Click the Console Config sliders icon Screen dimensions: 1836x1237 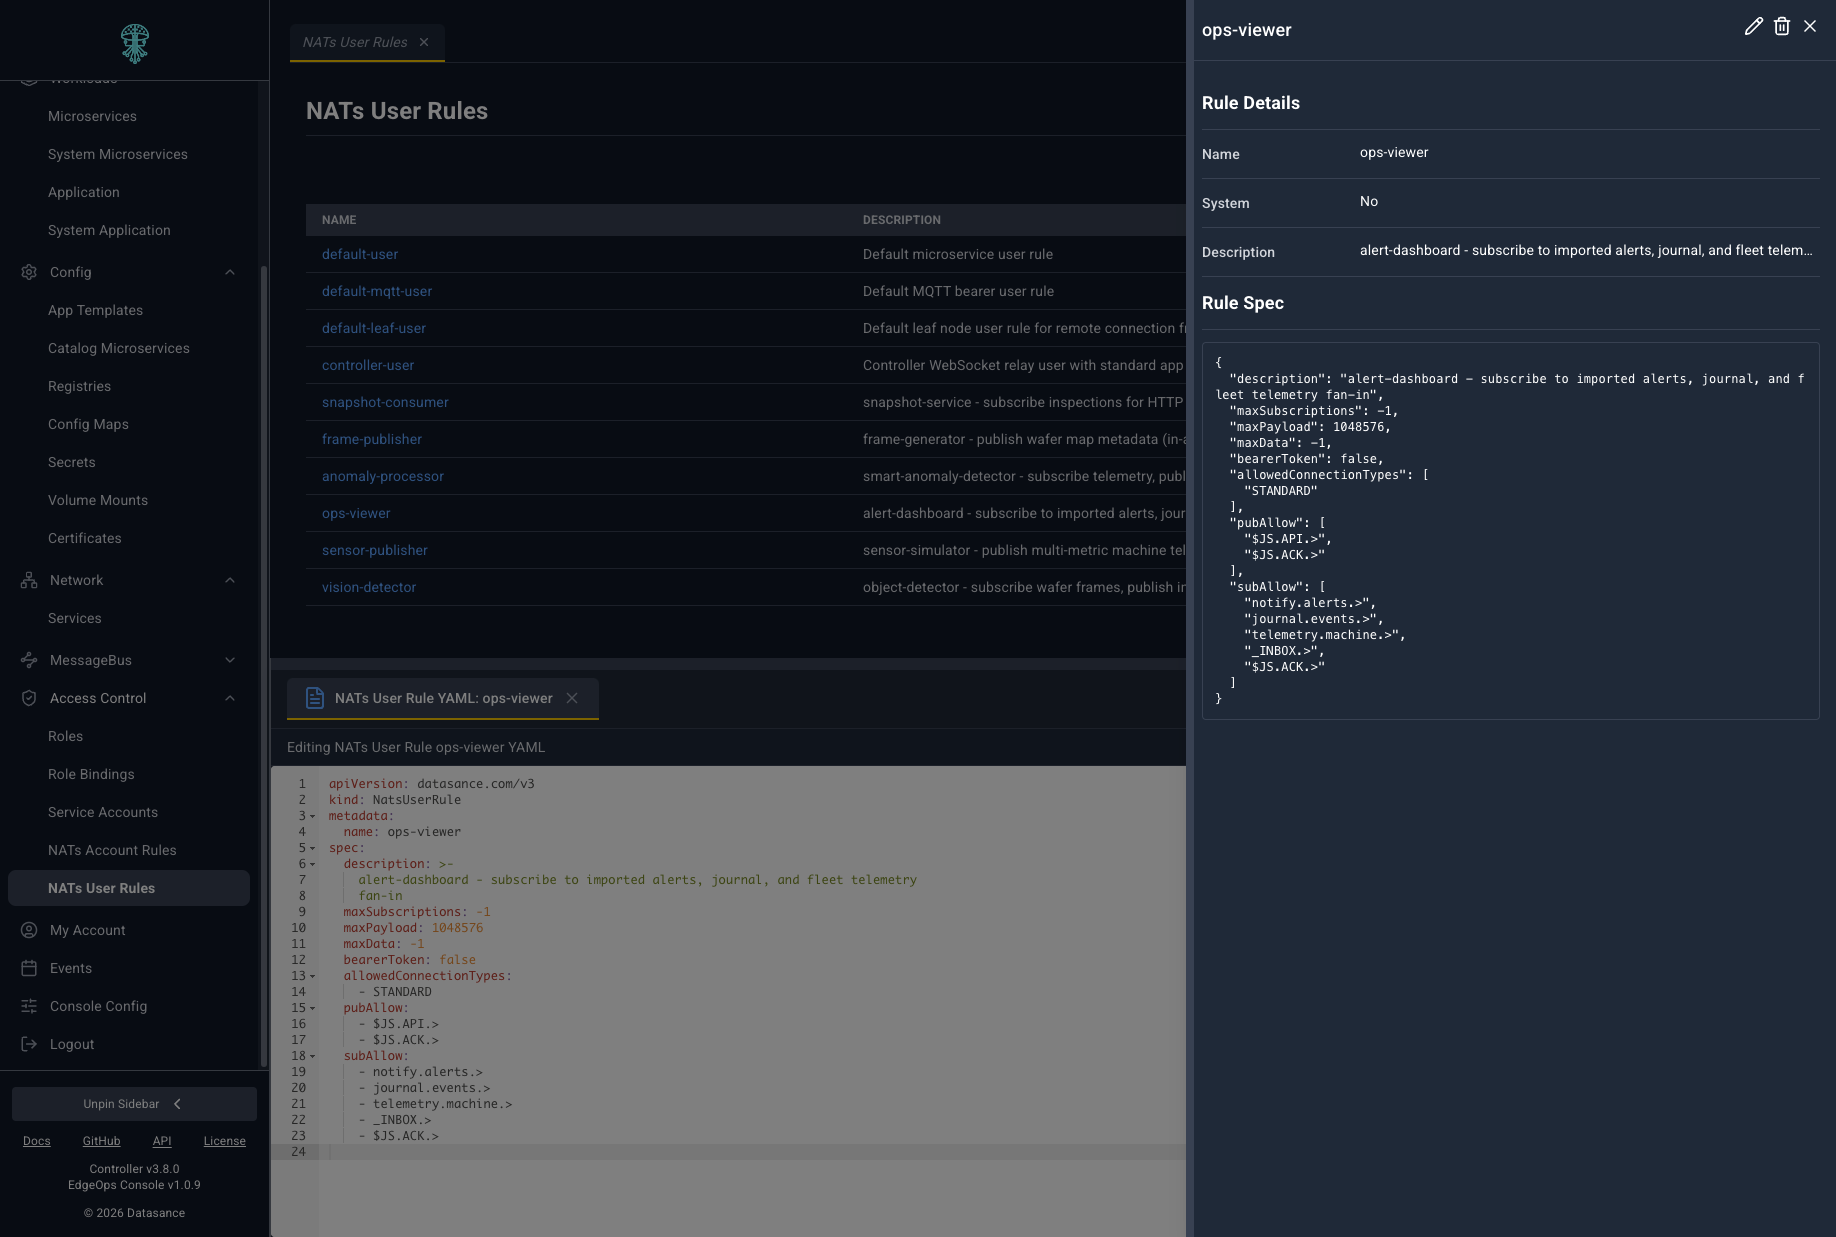coord(29,1006)
